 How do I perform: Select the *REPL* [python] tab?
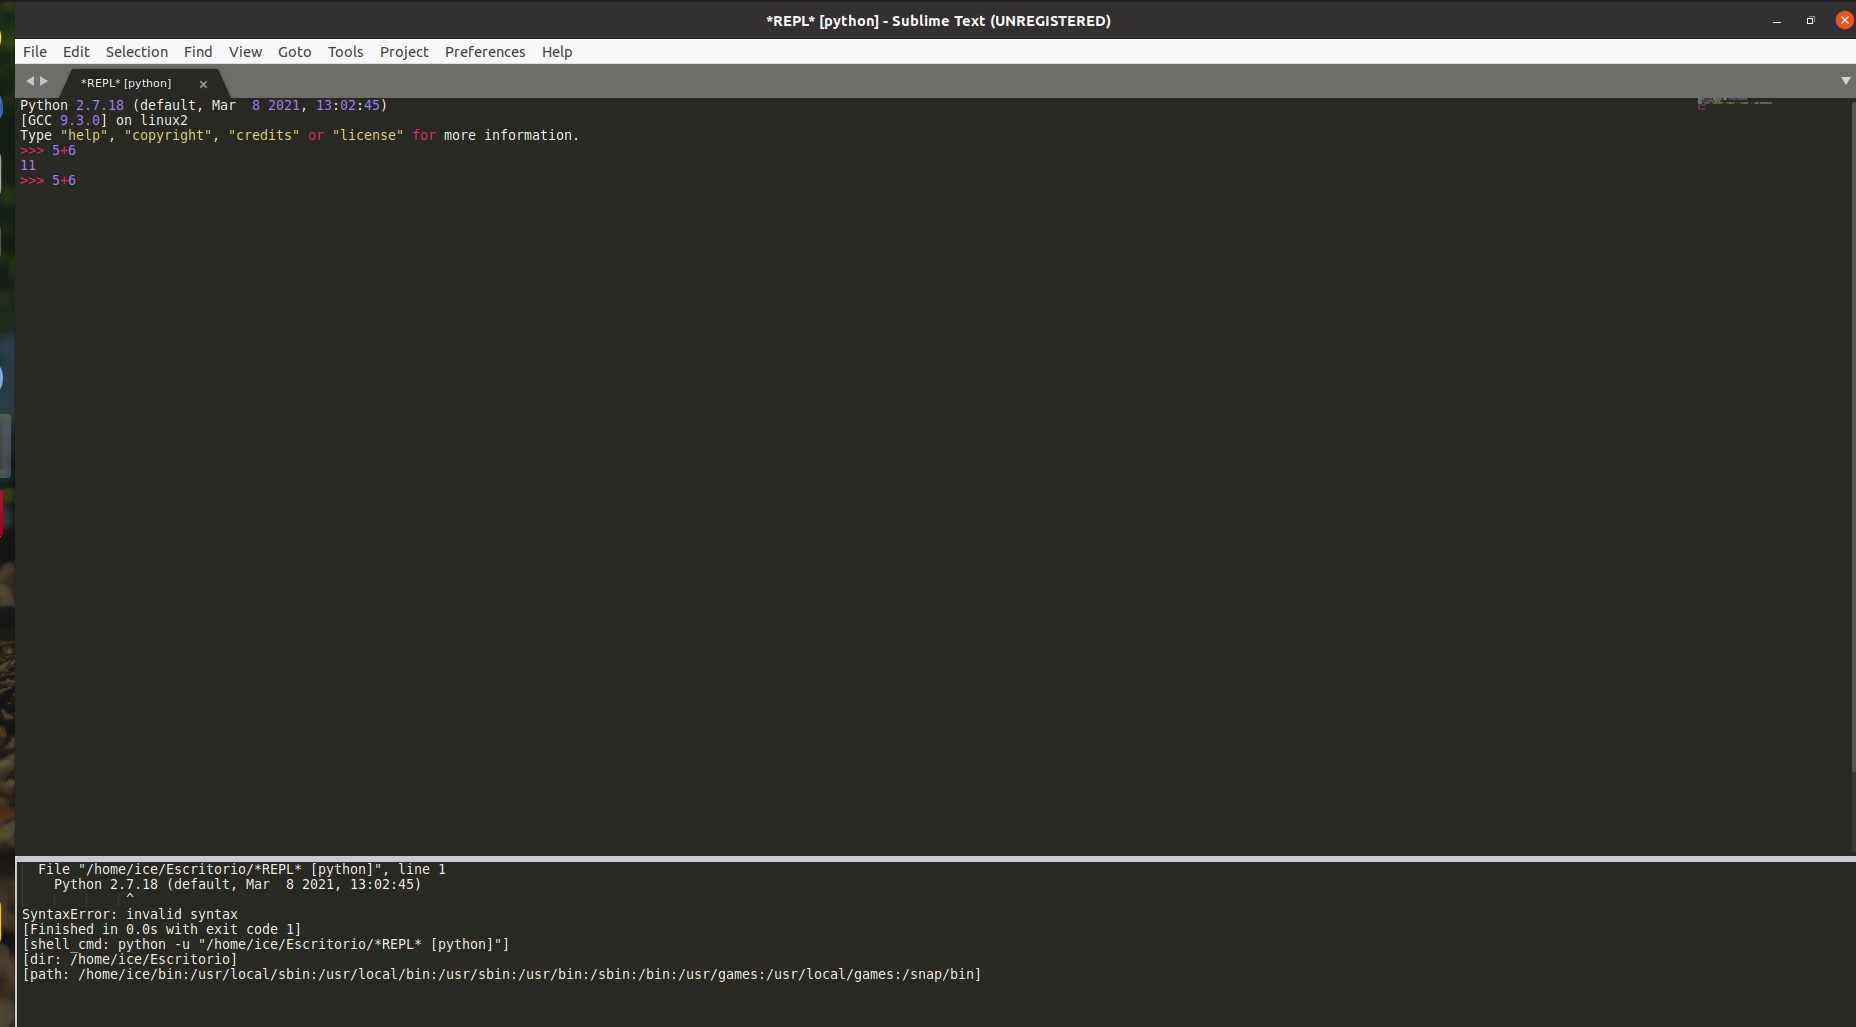click(126, 83)
